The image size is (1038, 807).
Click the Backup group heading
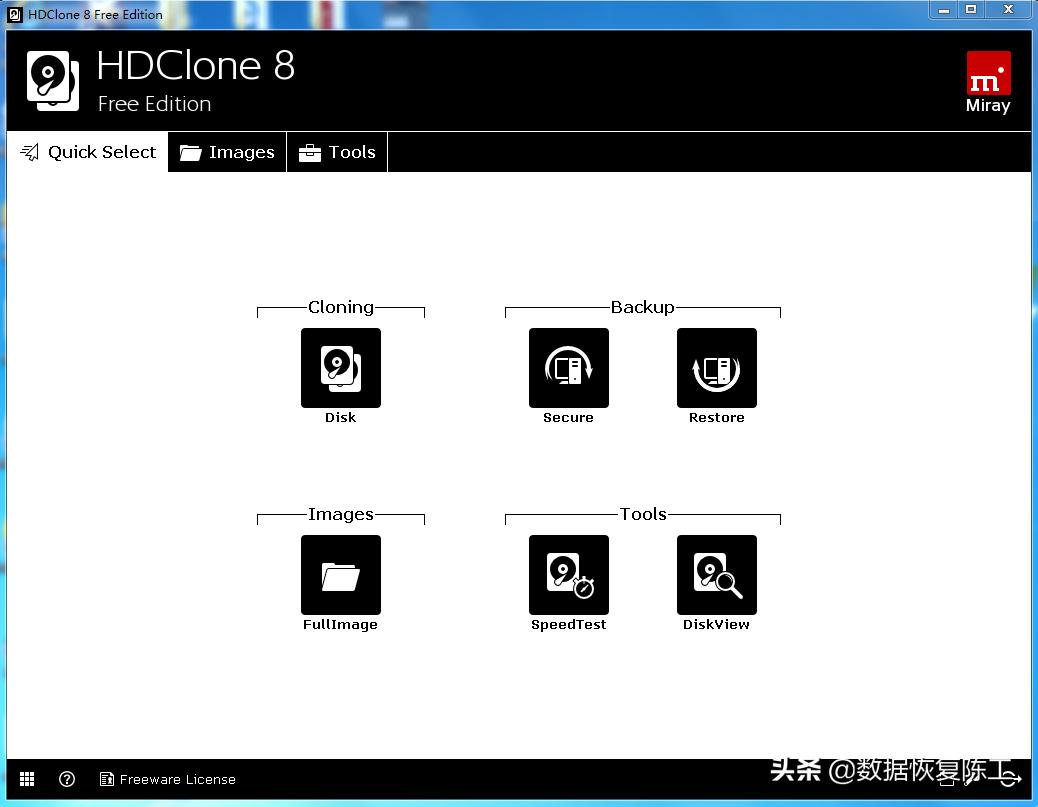(x=643, y=307)
